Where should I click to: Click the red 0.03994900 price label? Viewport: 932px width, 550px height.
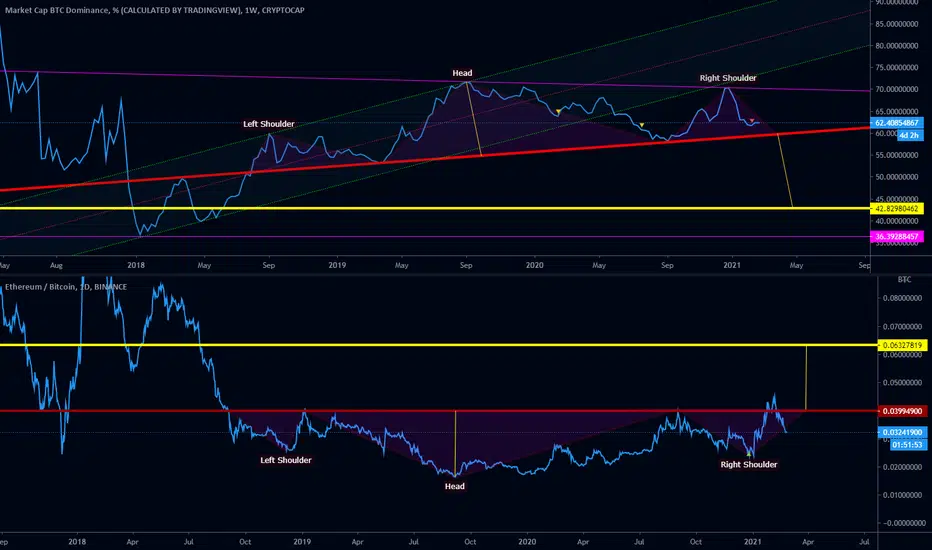902,411
